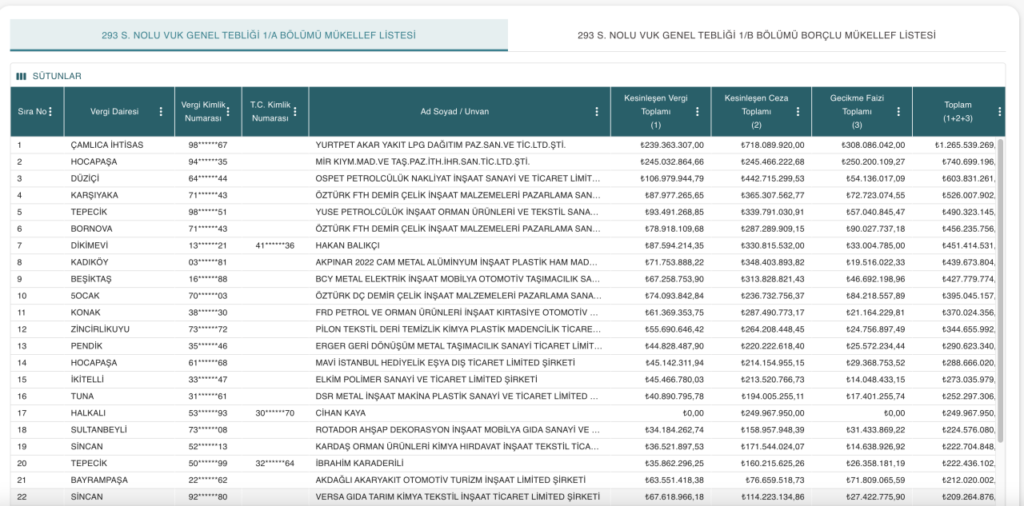This screenshot has width=1024, height=506.
Task: Sort by Vergi Dairesi column header
Action: (x=113, y=111)
